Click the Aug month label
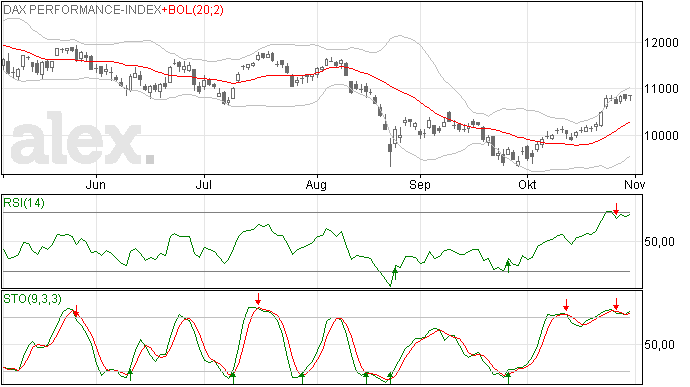Viewport: 690px width, 387px height. click(x=316, y=185)
